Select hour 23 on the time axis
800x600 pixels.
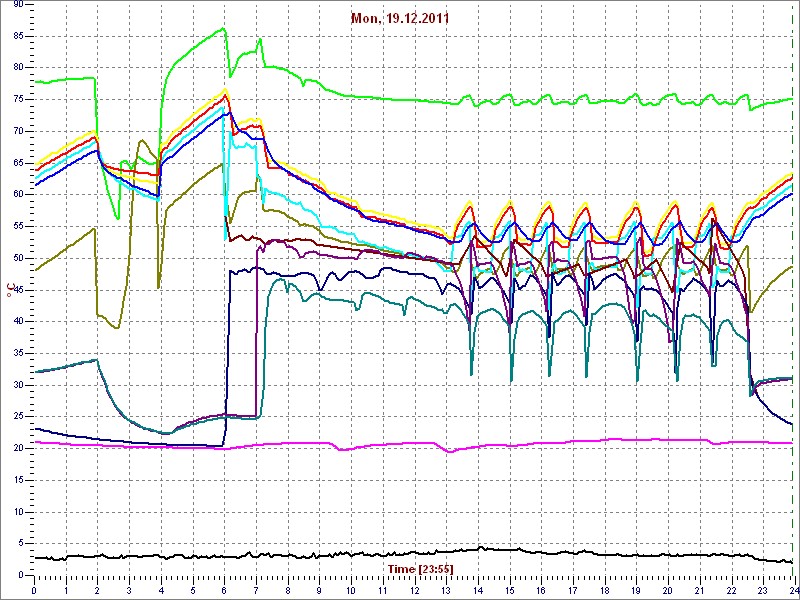[x=762, y=590]
